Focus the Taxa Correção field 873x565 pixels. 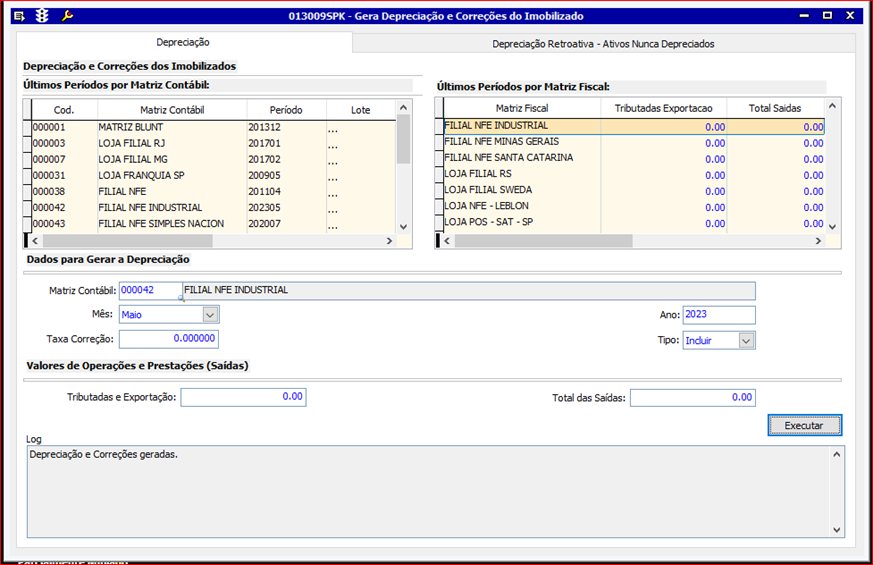tap(168, 339)
